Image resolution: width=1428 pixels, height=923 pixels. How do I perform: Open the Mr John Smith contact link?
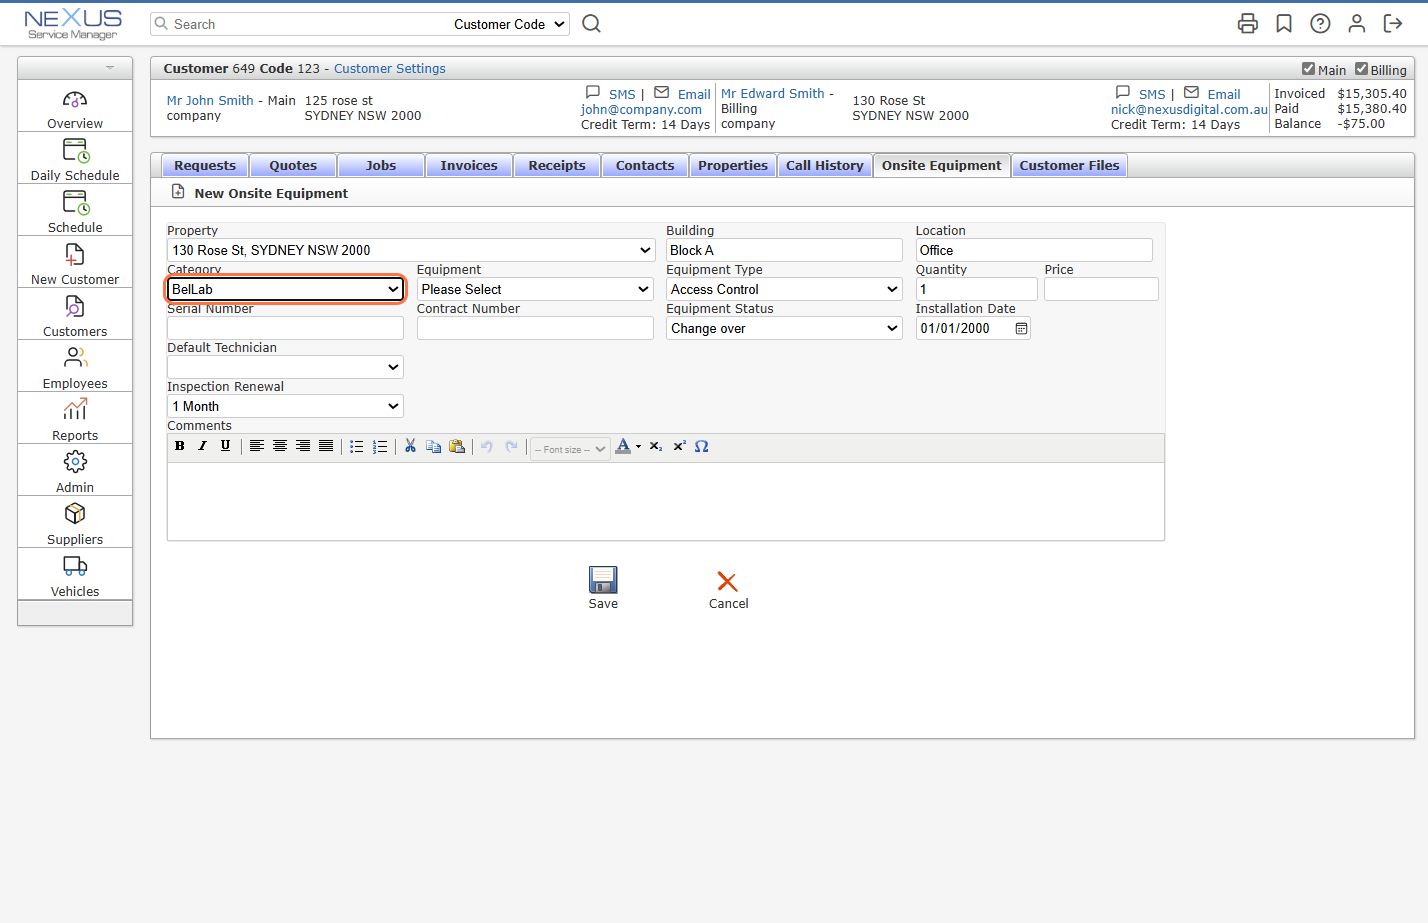pos(210,100)
